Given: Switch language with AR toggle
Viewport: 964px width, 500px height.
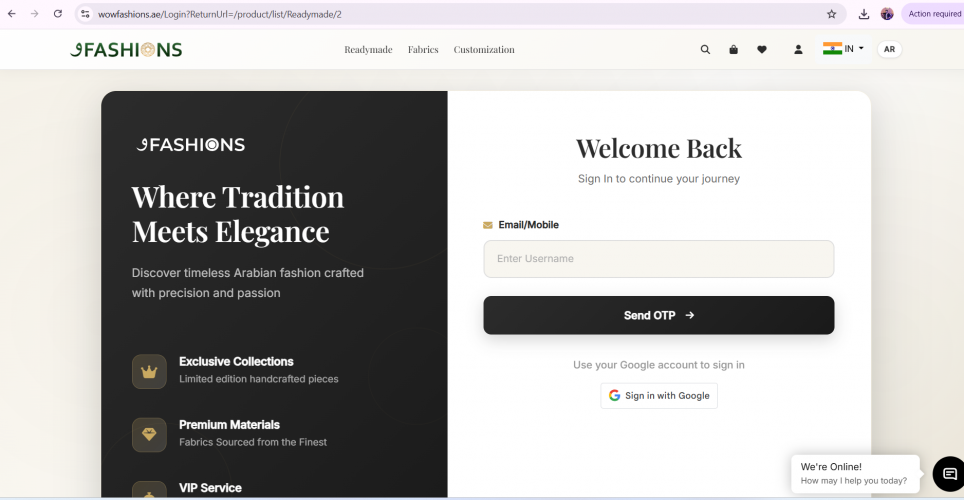Looking at the screenshot, I should 889,49.
